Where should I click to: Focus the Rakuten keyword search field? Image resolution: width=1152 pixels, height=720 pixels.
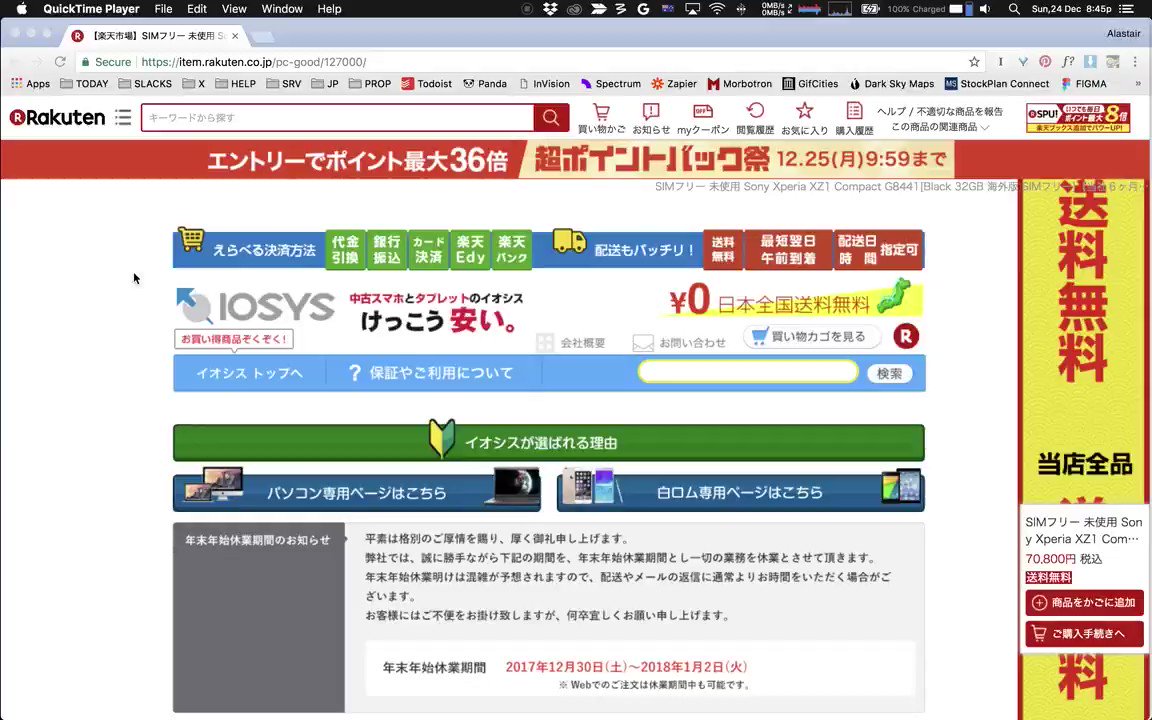(338, 118)
